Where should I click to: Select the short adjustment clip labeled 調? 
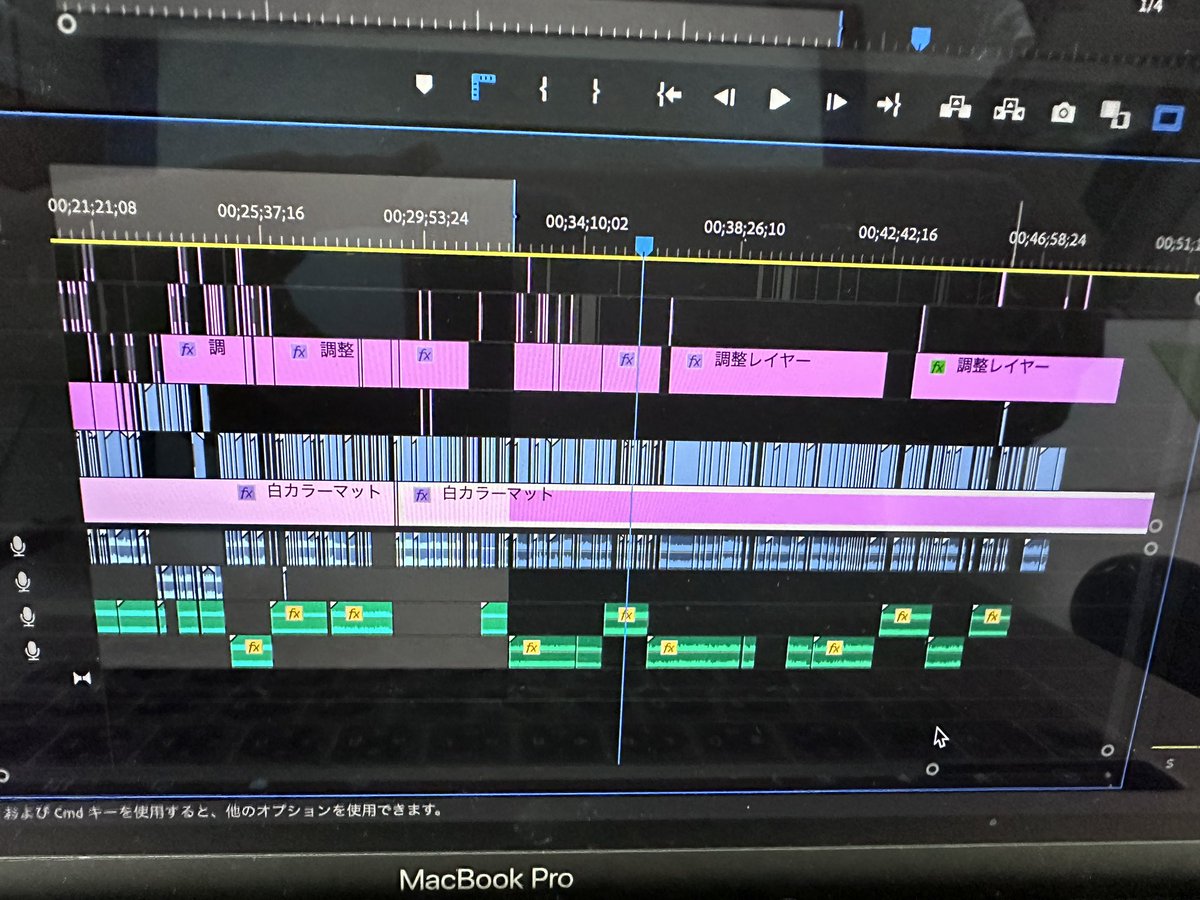[203, 358]
